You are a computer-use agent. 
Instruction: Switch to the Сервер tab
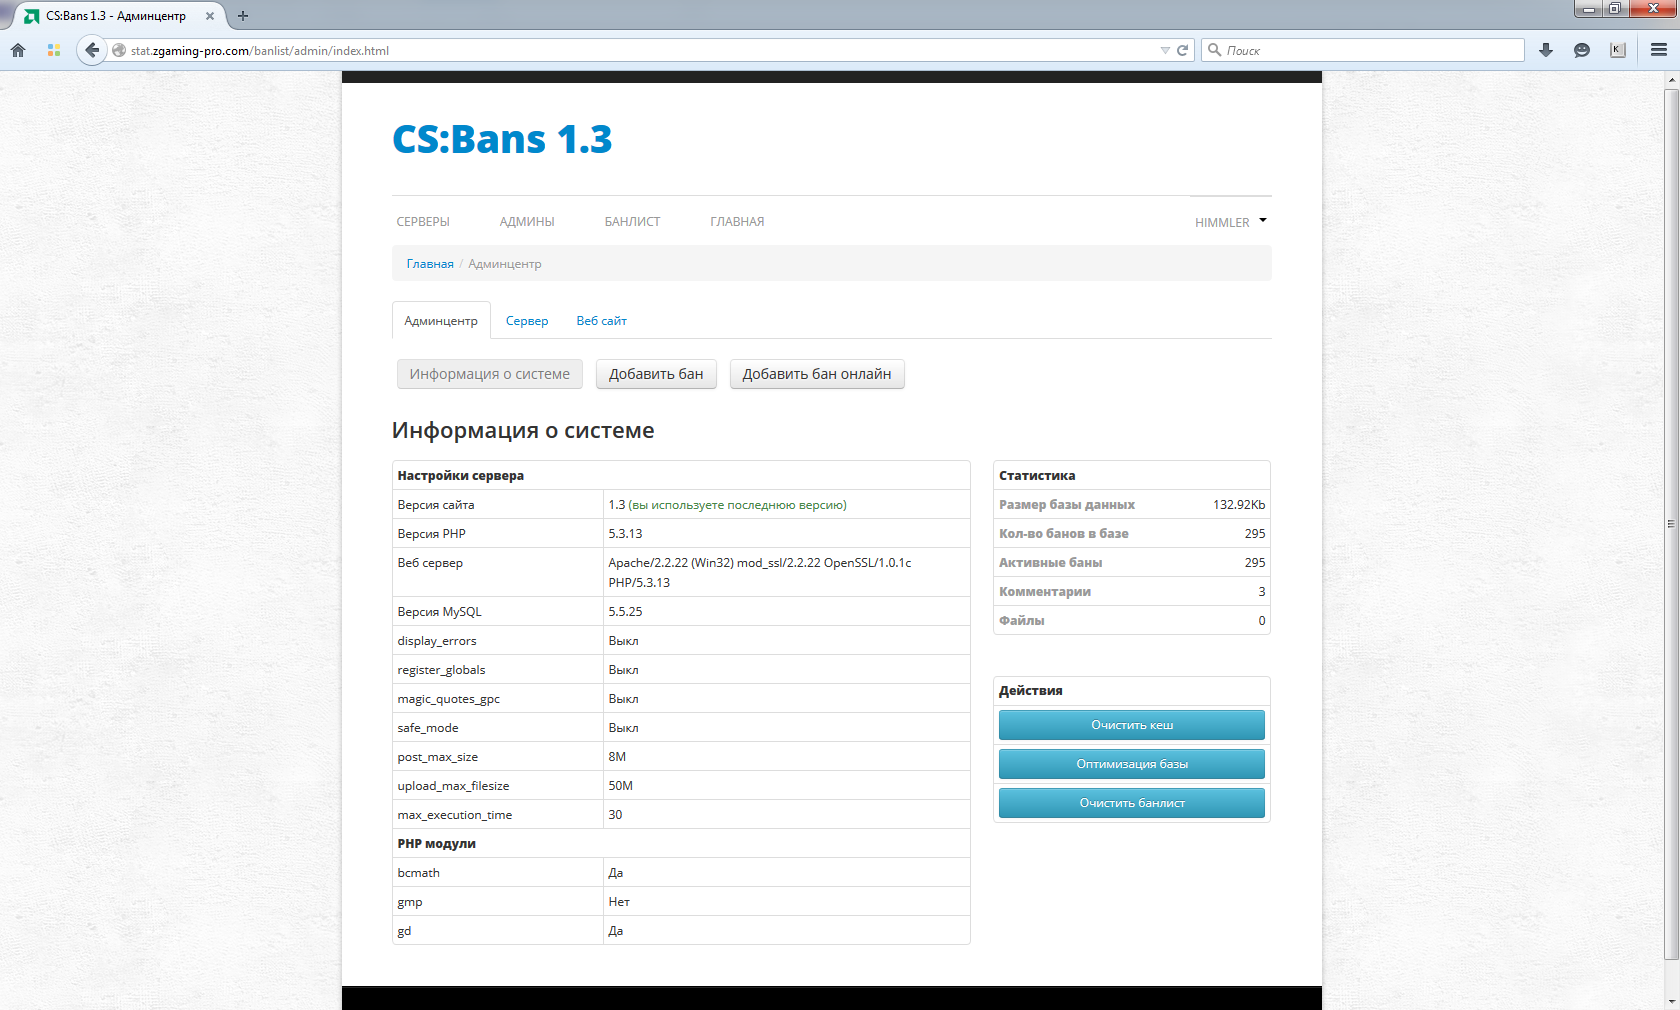point(527,321)
